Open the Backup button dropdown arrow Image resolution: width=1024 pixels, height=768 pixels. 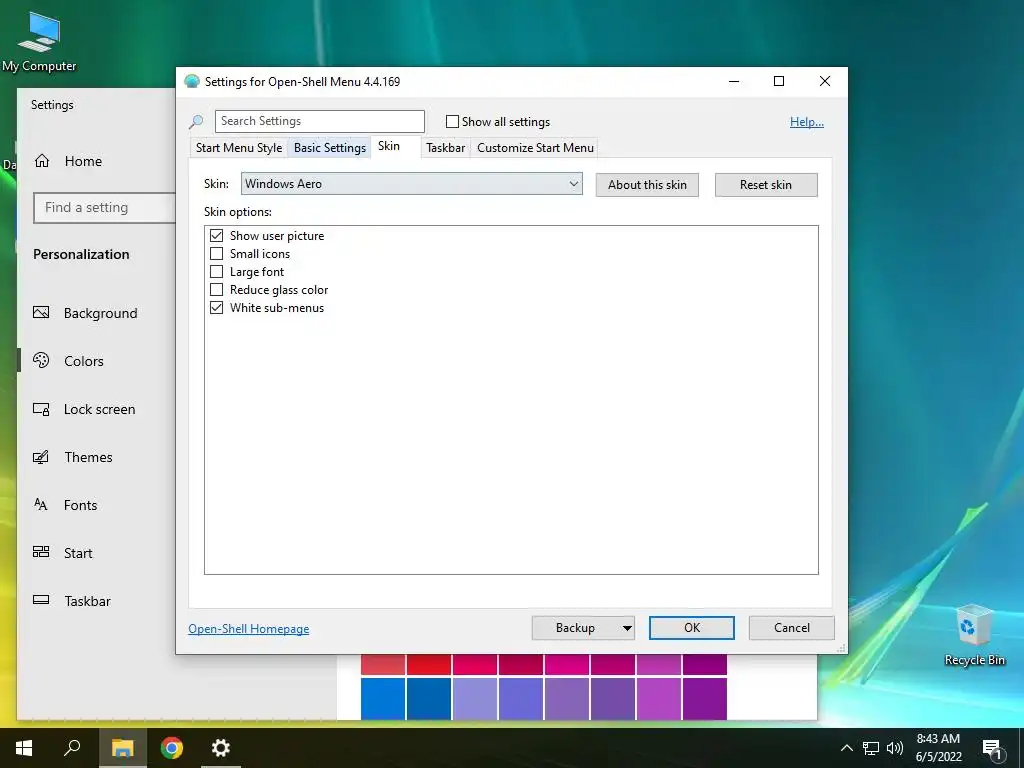pyautogui.click(x=627, y=628)
